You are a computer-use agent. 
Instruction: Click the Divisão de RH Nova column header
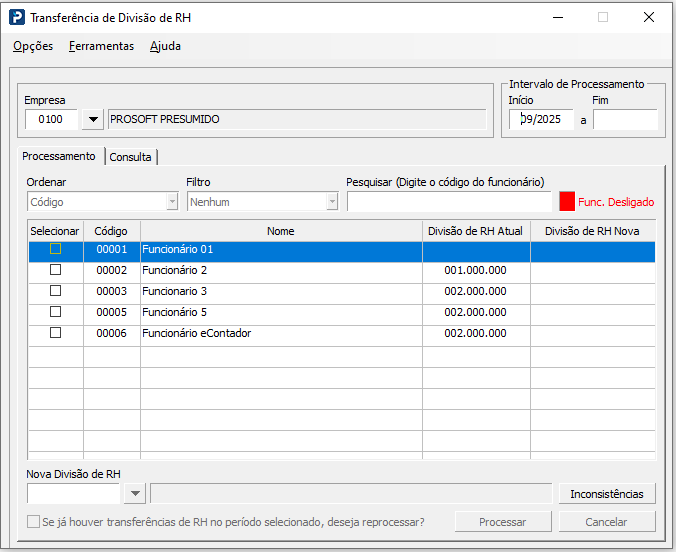[x=592, y=231]
